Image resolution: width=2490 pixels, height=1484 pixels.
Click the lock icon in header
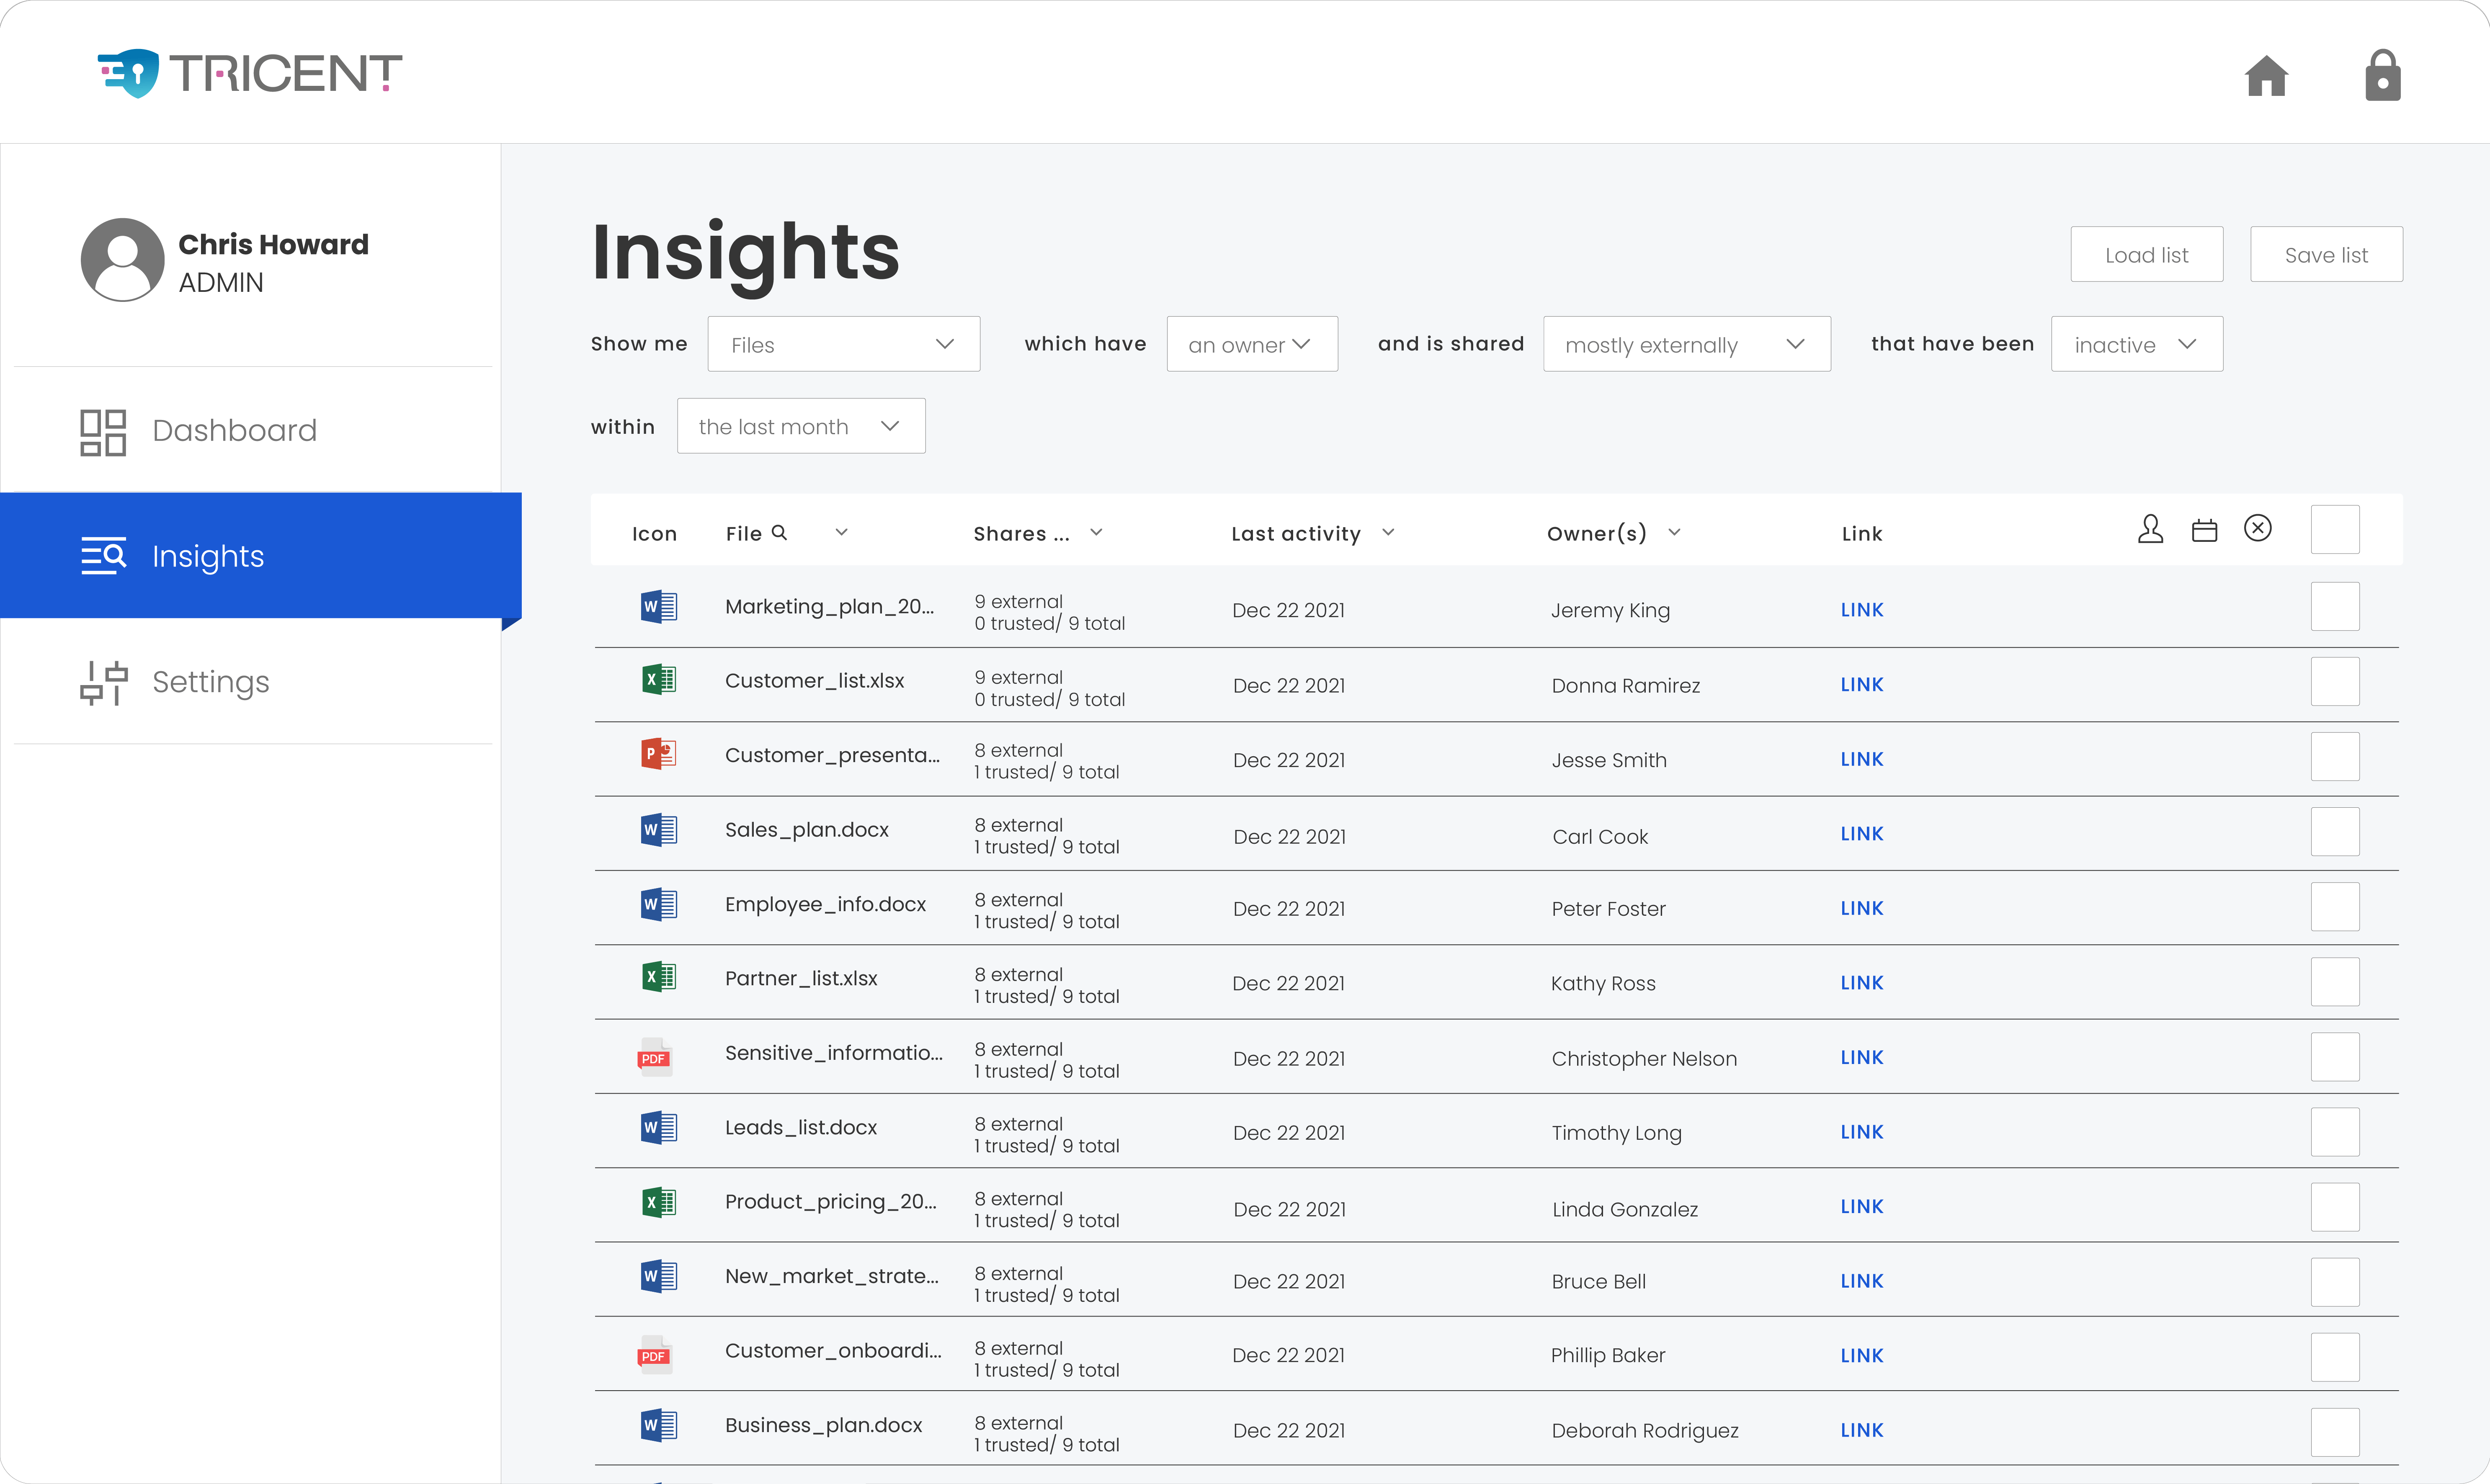[x=2382, y=75]
